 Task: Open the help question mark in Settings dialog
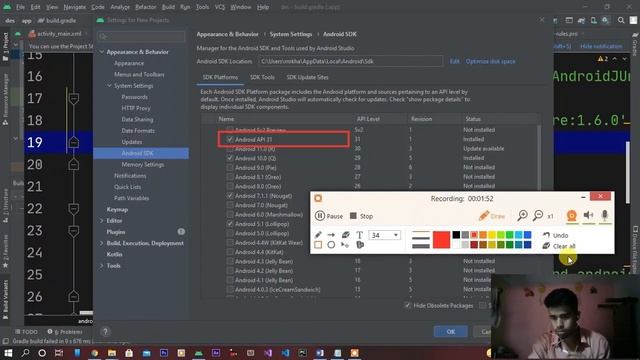click(105, 331)
